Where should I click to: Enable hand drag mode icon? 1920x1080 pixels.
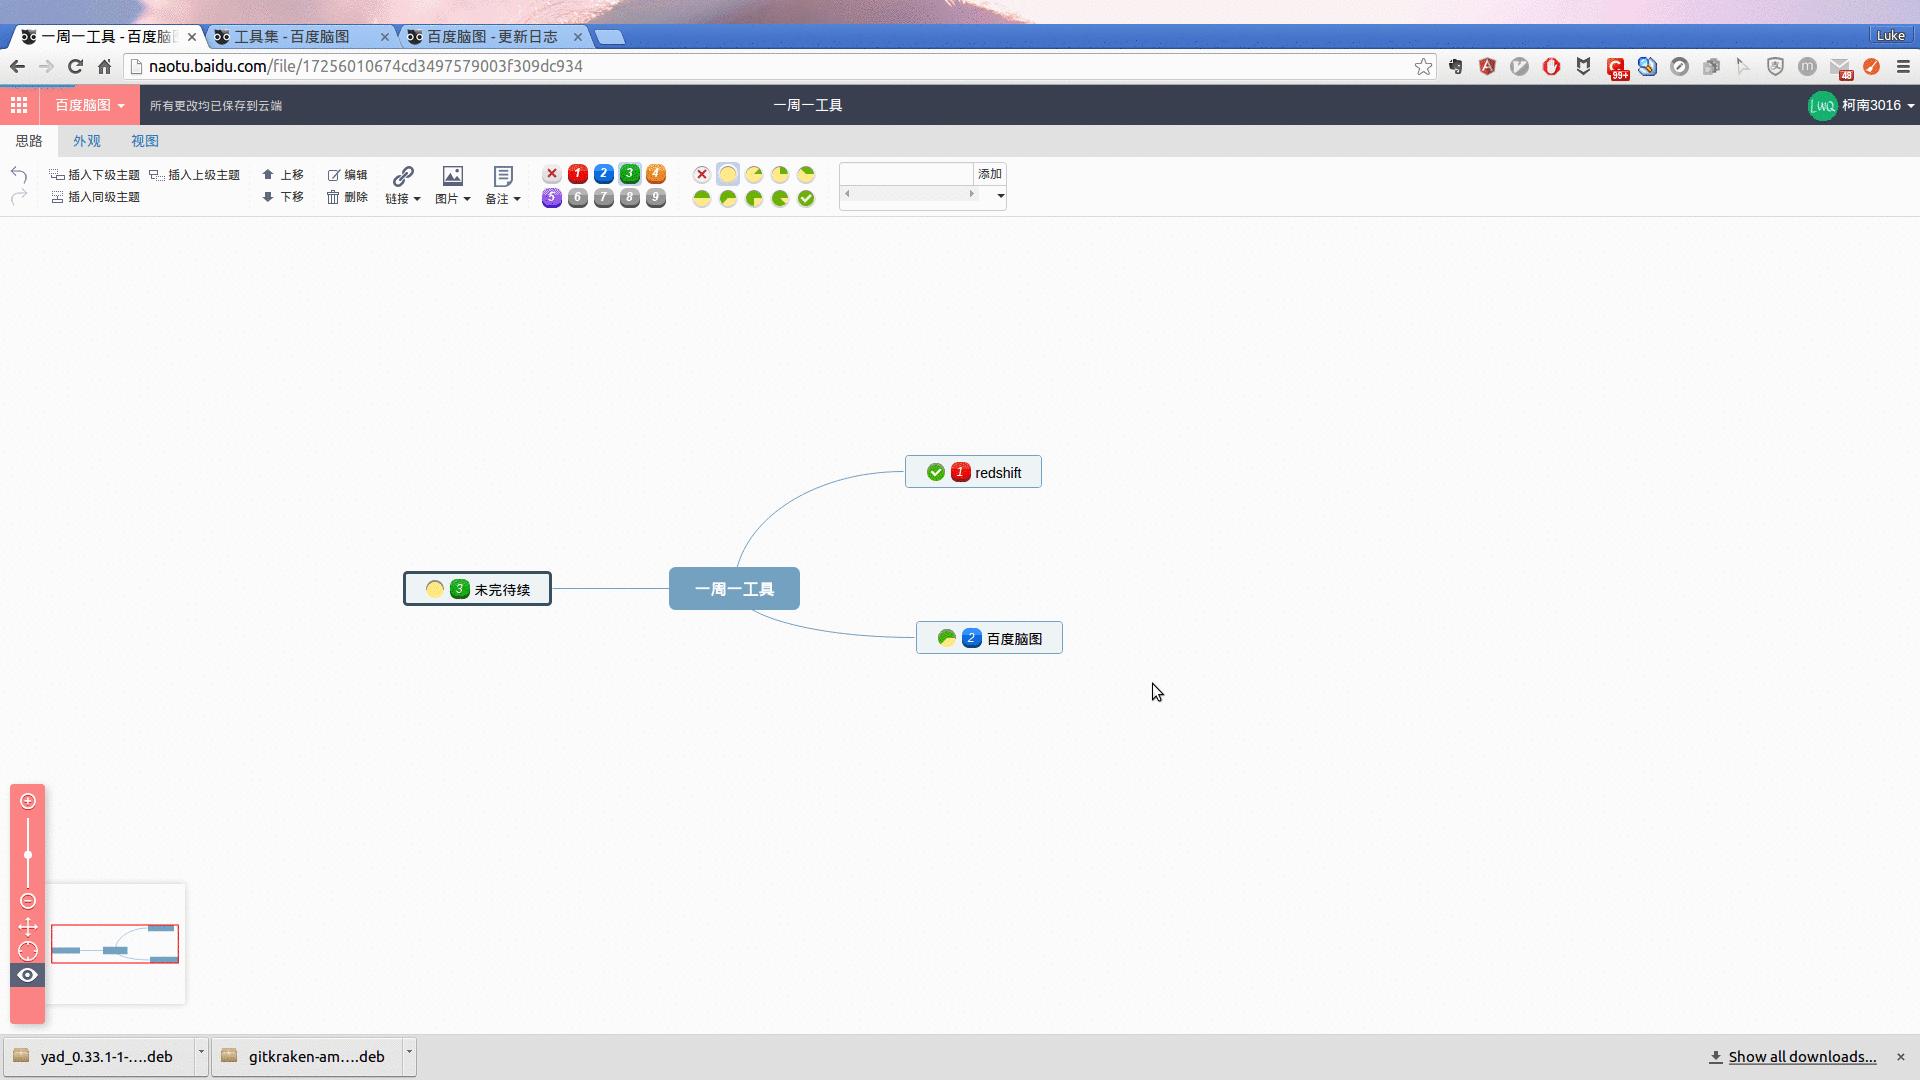[x=28, y=927]
